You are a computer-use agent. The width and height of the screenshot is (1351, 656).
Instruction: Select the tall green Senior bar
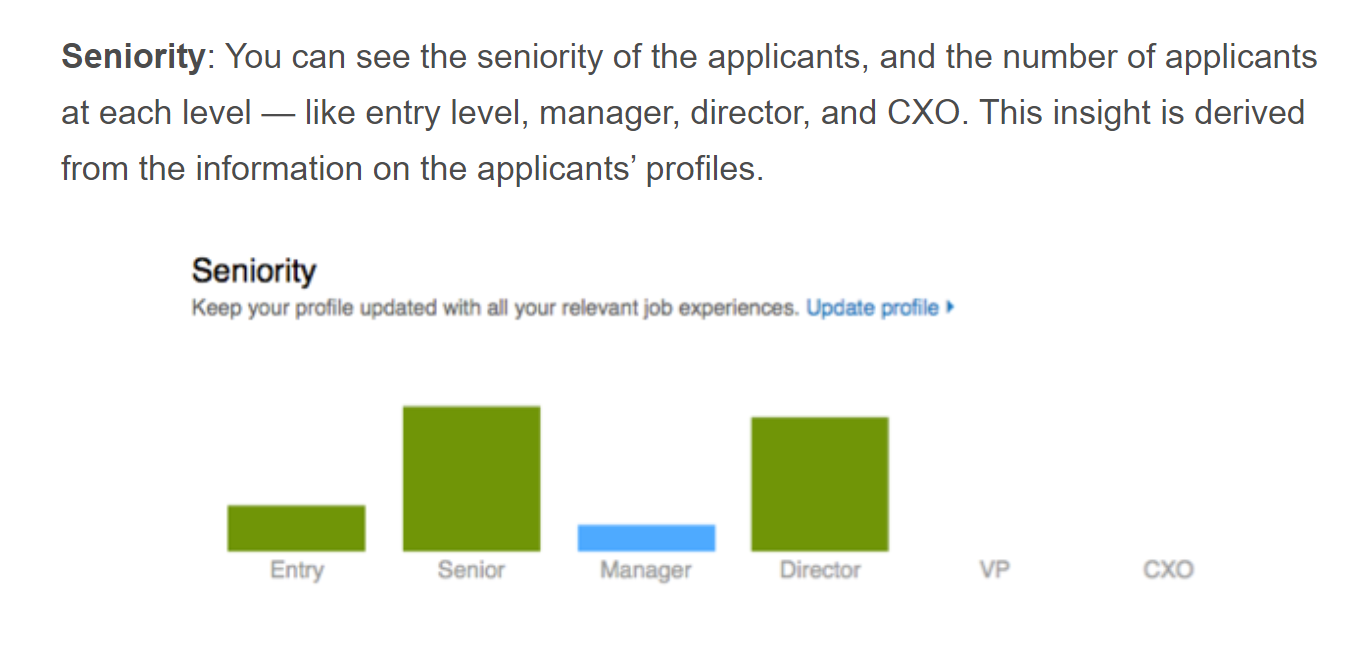[471, 478]
